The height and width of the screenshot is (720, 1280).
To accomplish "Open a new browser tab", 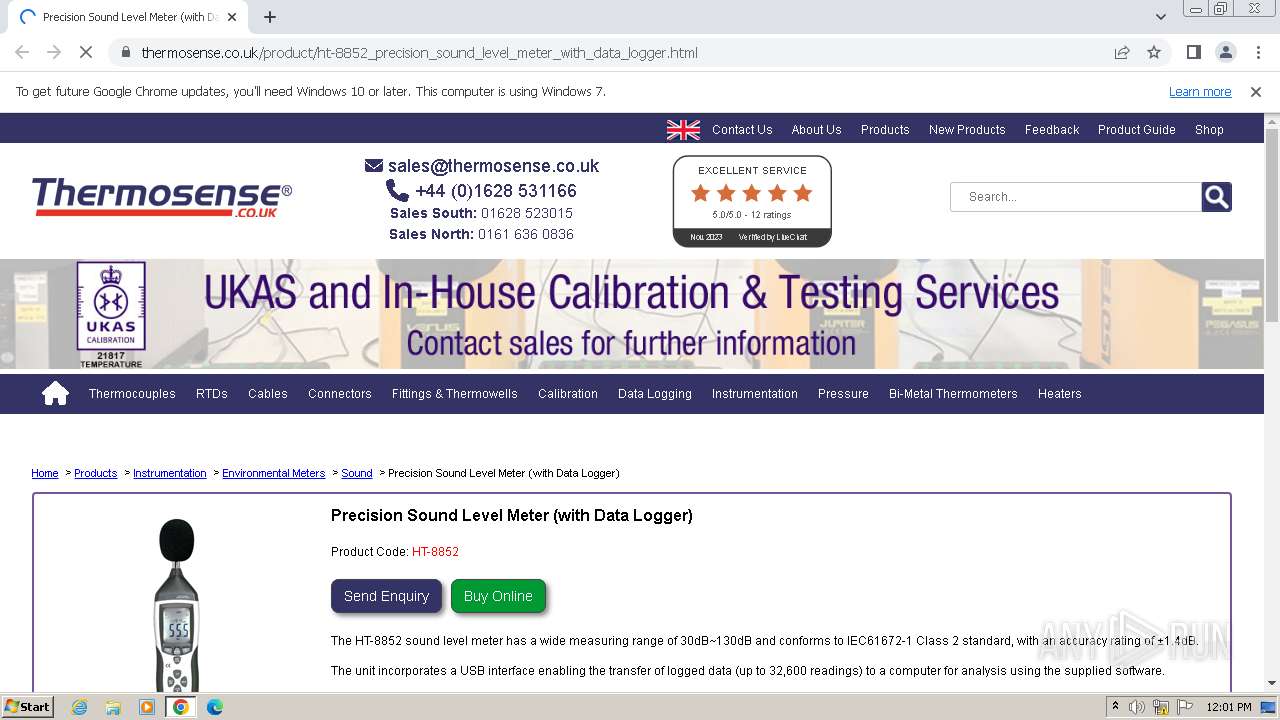I will pyautogui.click(x=270, y=17).
